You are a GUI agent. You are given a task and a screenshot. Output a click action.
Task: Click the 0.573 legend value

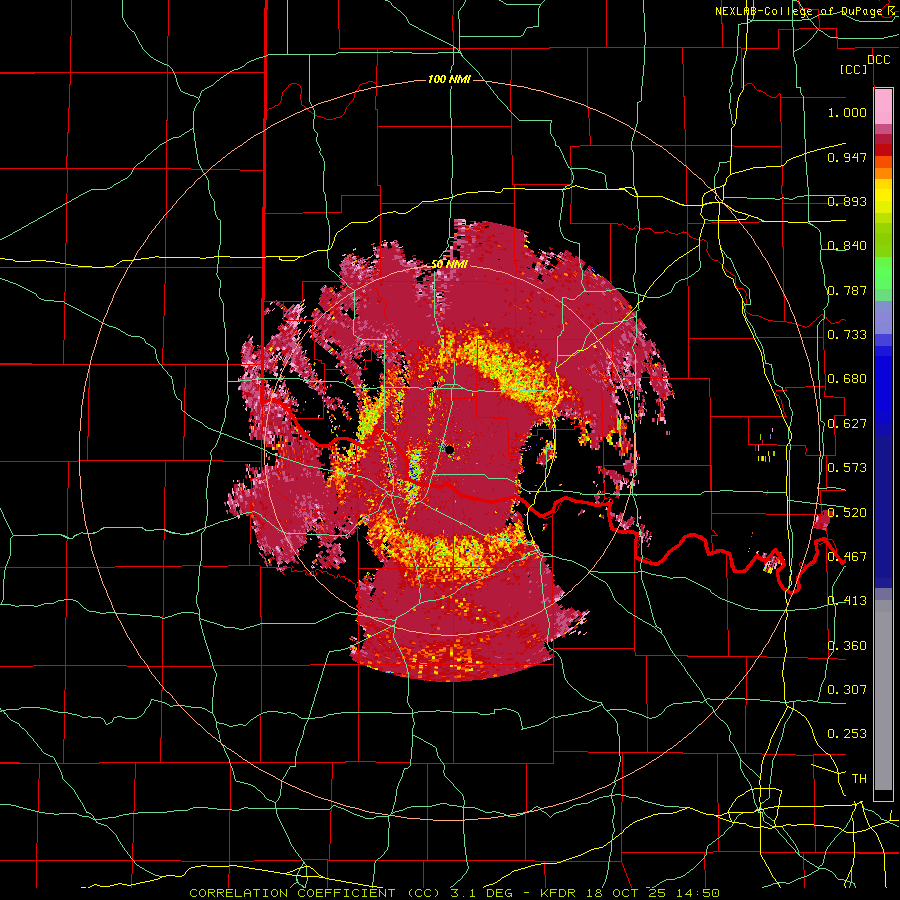847,468
